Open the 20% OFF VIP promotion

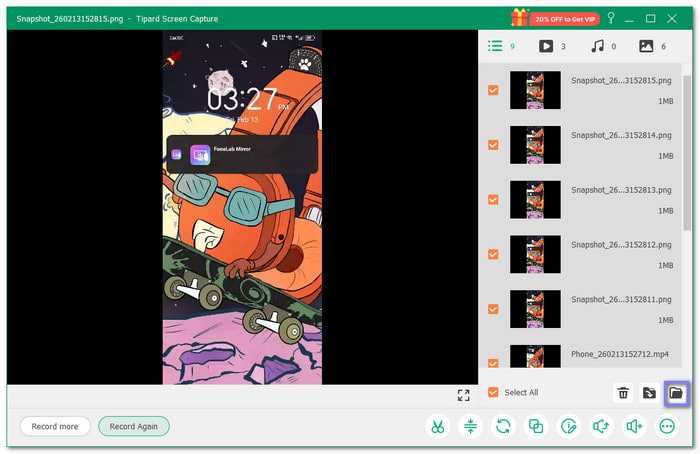(555, 19)
